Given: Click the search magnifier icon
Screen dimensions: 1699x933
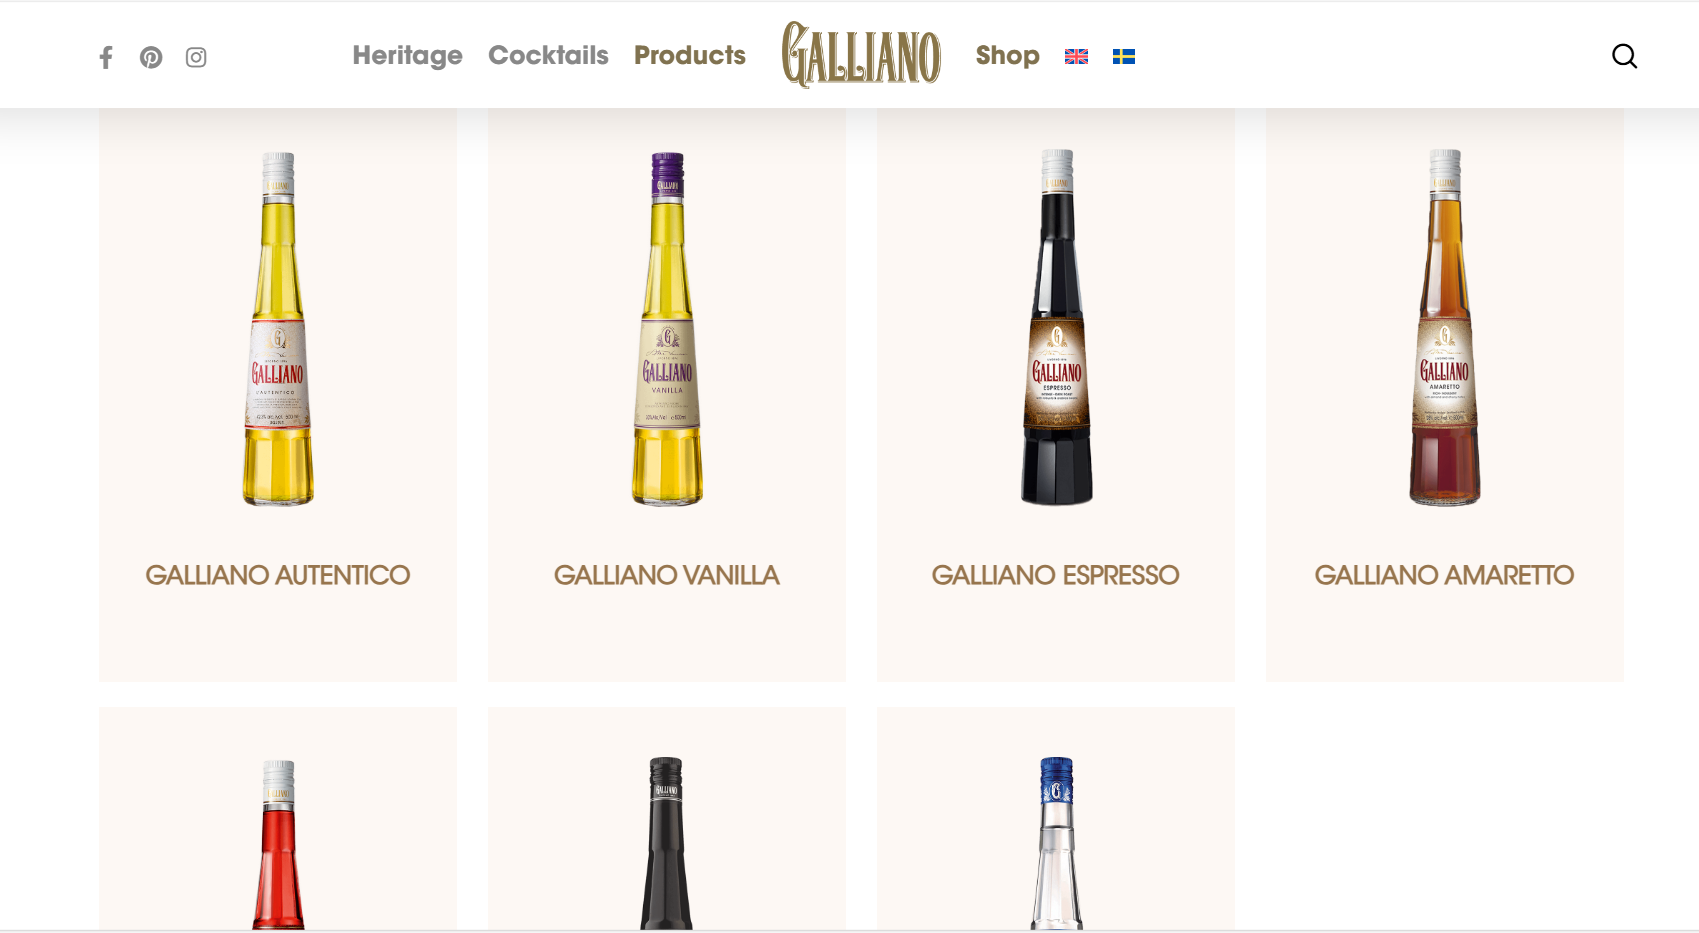Looking at the screenshot, I should coord(1624,56).
